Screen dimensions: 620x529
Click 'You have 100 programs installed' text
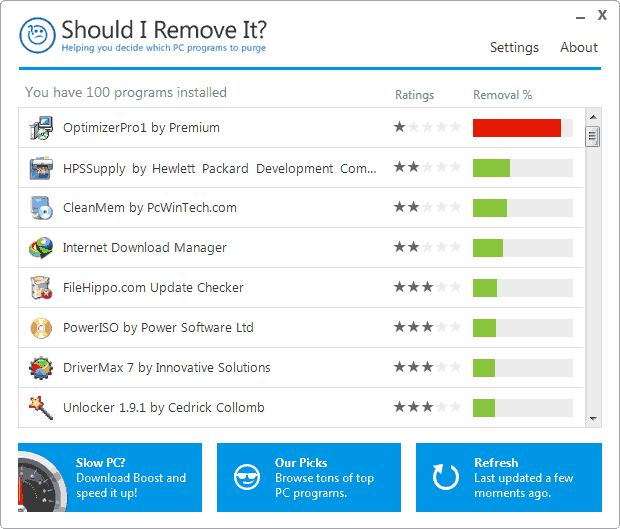pos(126,93)
